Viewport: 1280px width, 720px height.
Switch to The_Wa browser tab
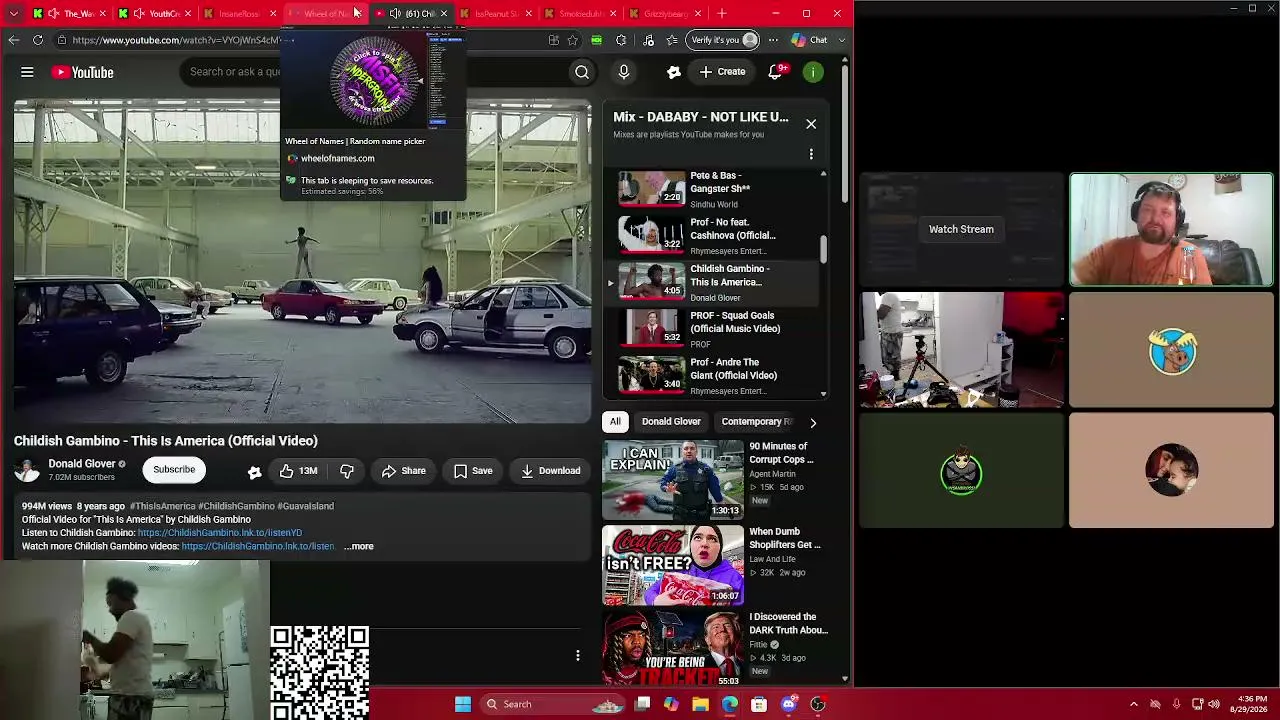click(68, 14)
